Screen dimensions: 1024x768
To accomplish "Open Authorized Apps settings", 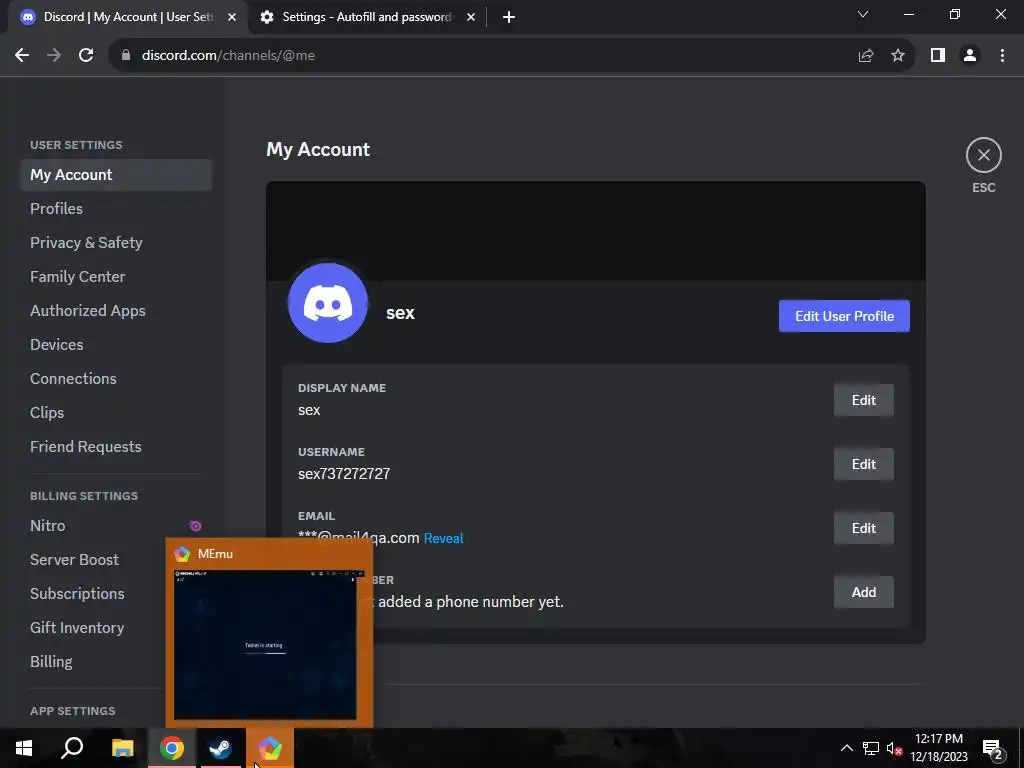I will (116, 311).
